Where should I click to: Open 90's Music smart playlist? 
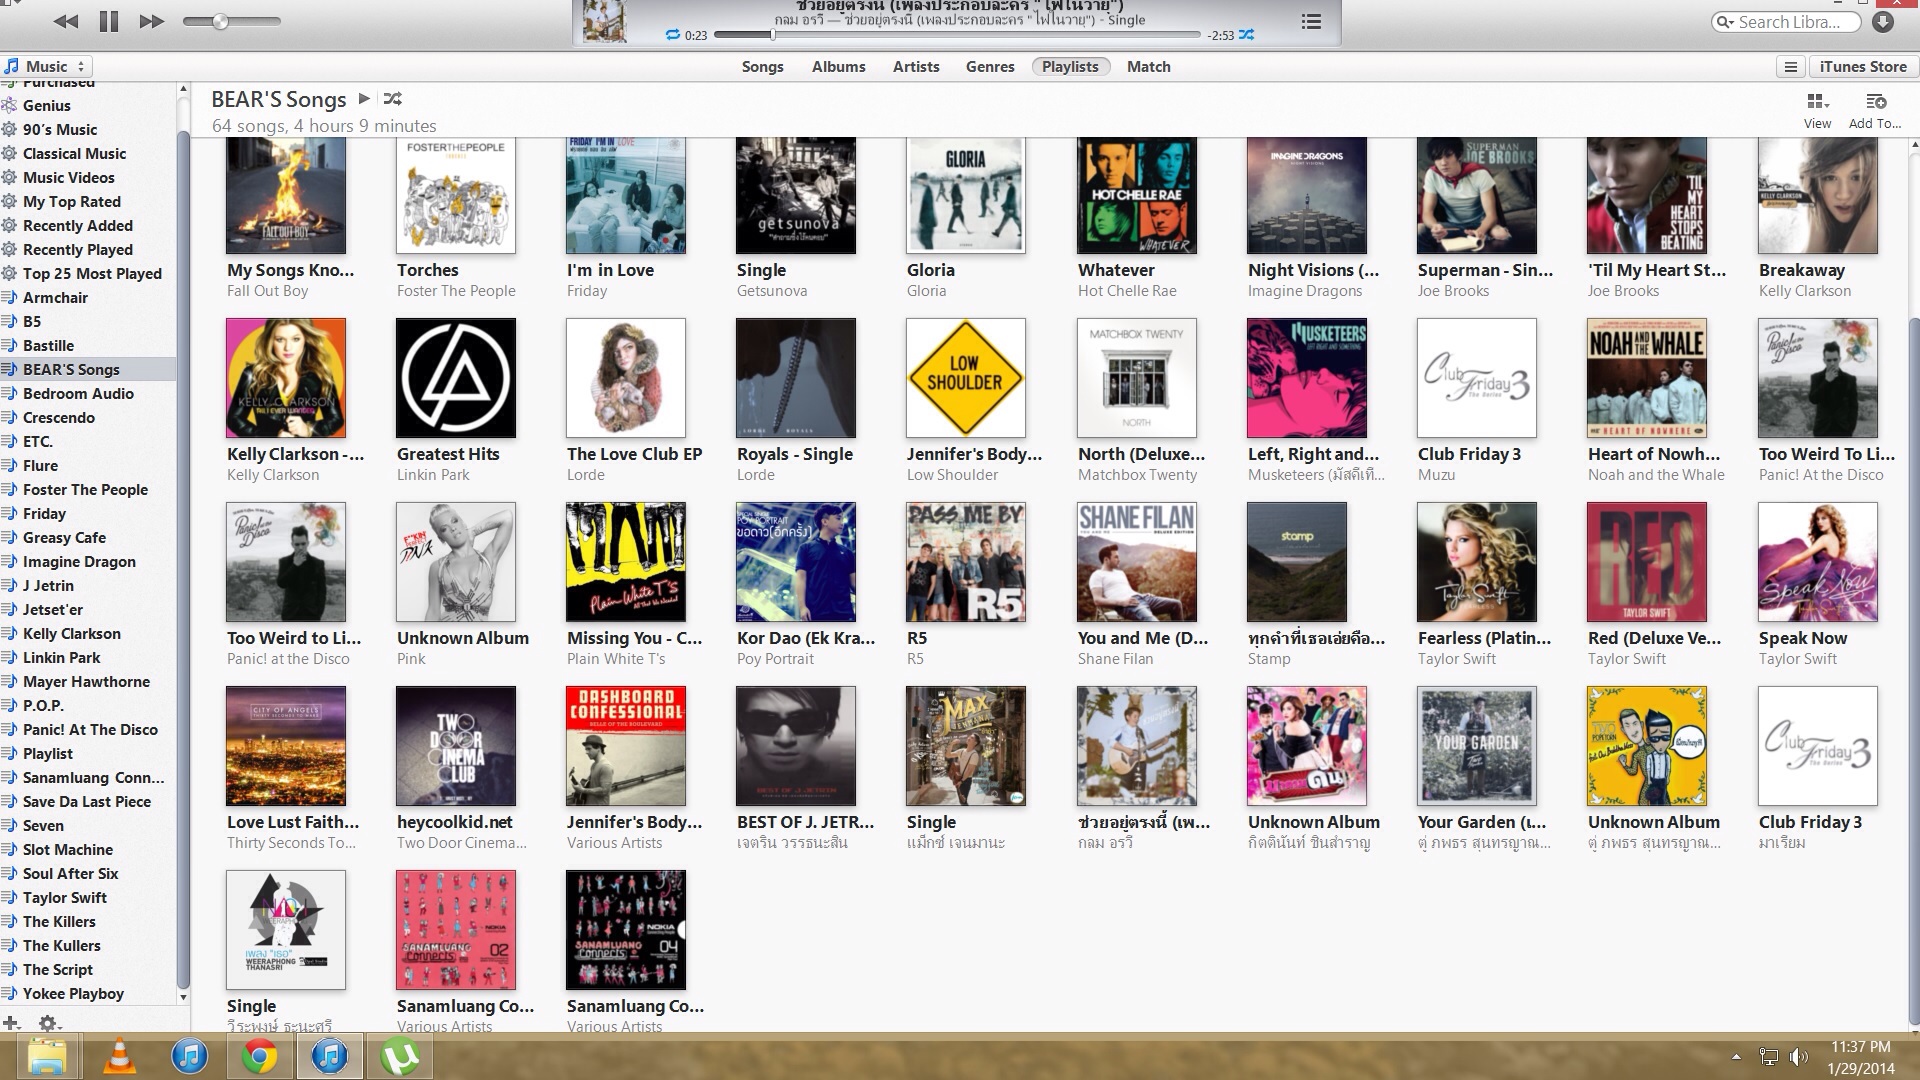pyautogui.click(x=60, y=129)
